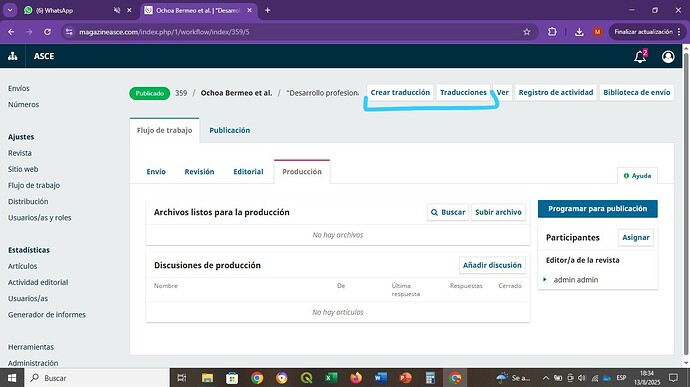
Task: Reload the page with the refresh icon
Action: [47, 32]
